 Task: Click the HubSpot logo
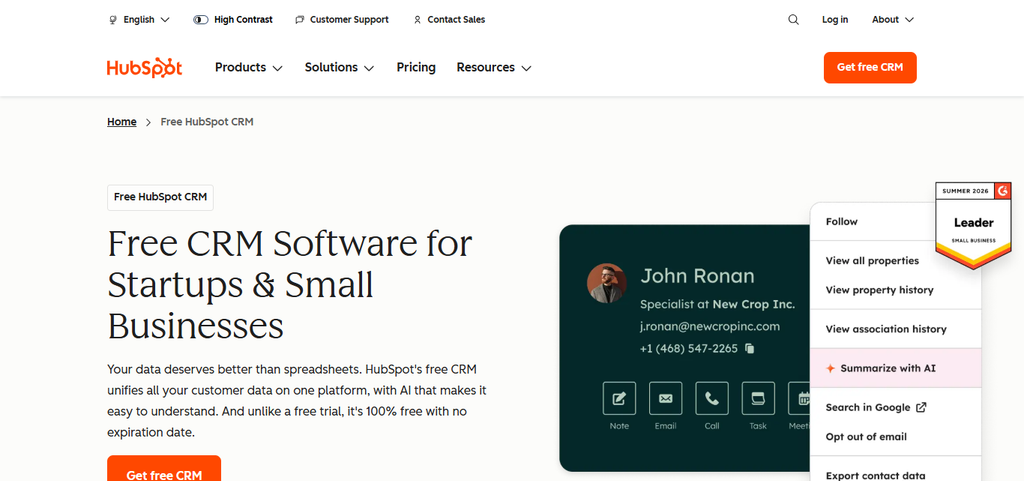click(144, 68)
